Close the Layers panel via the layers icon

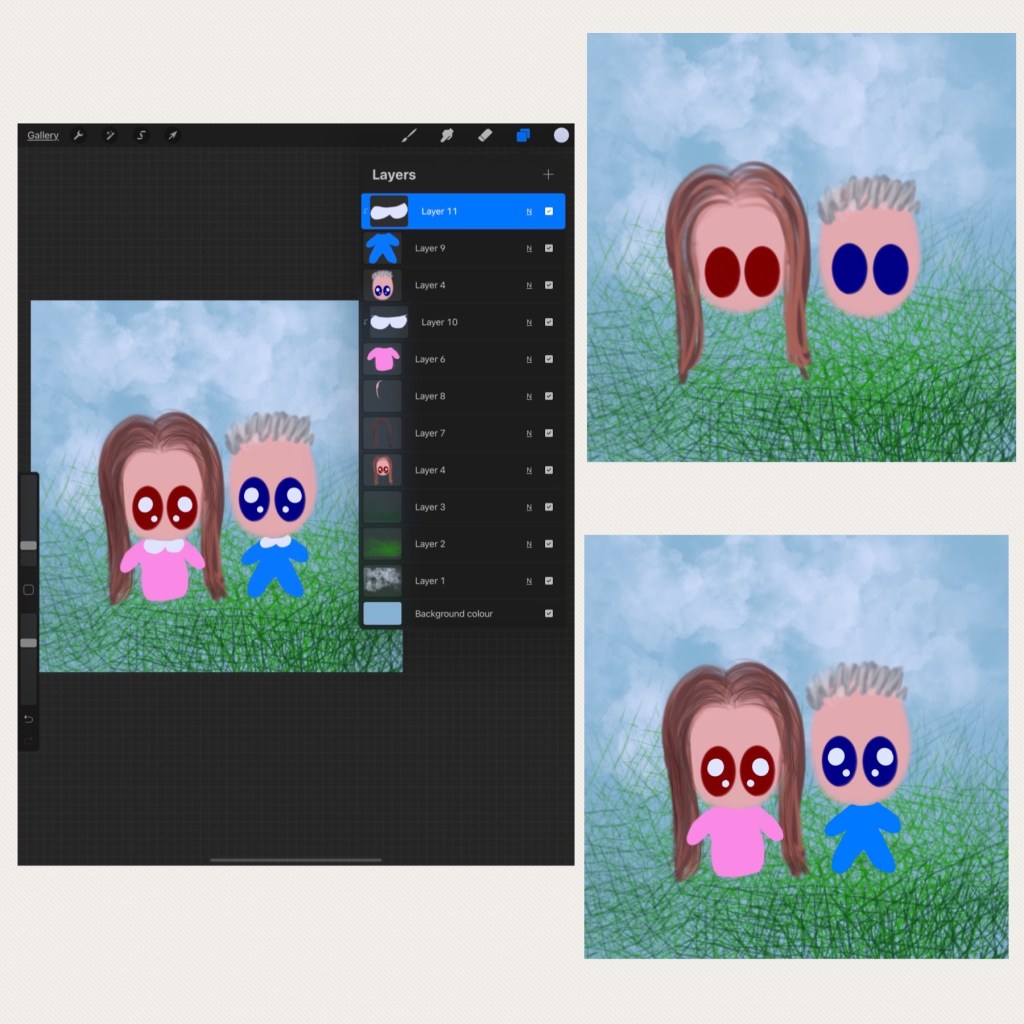click(x=523, y=135)
